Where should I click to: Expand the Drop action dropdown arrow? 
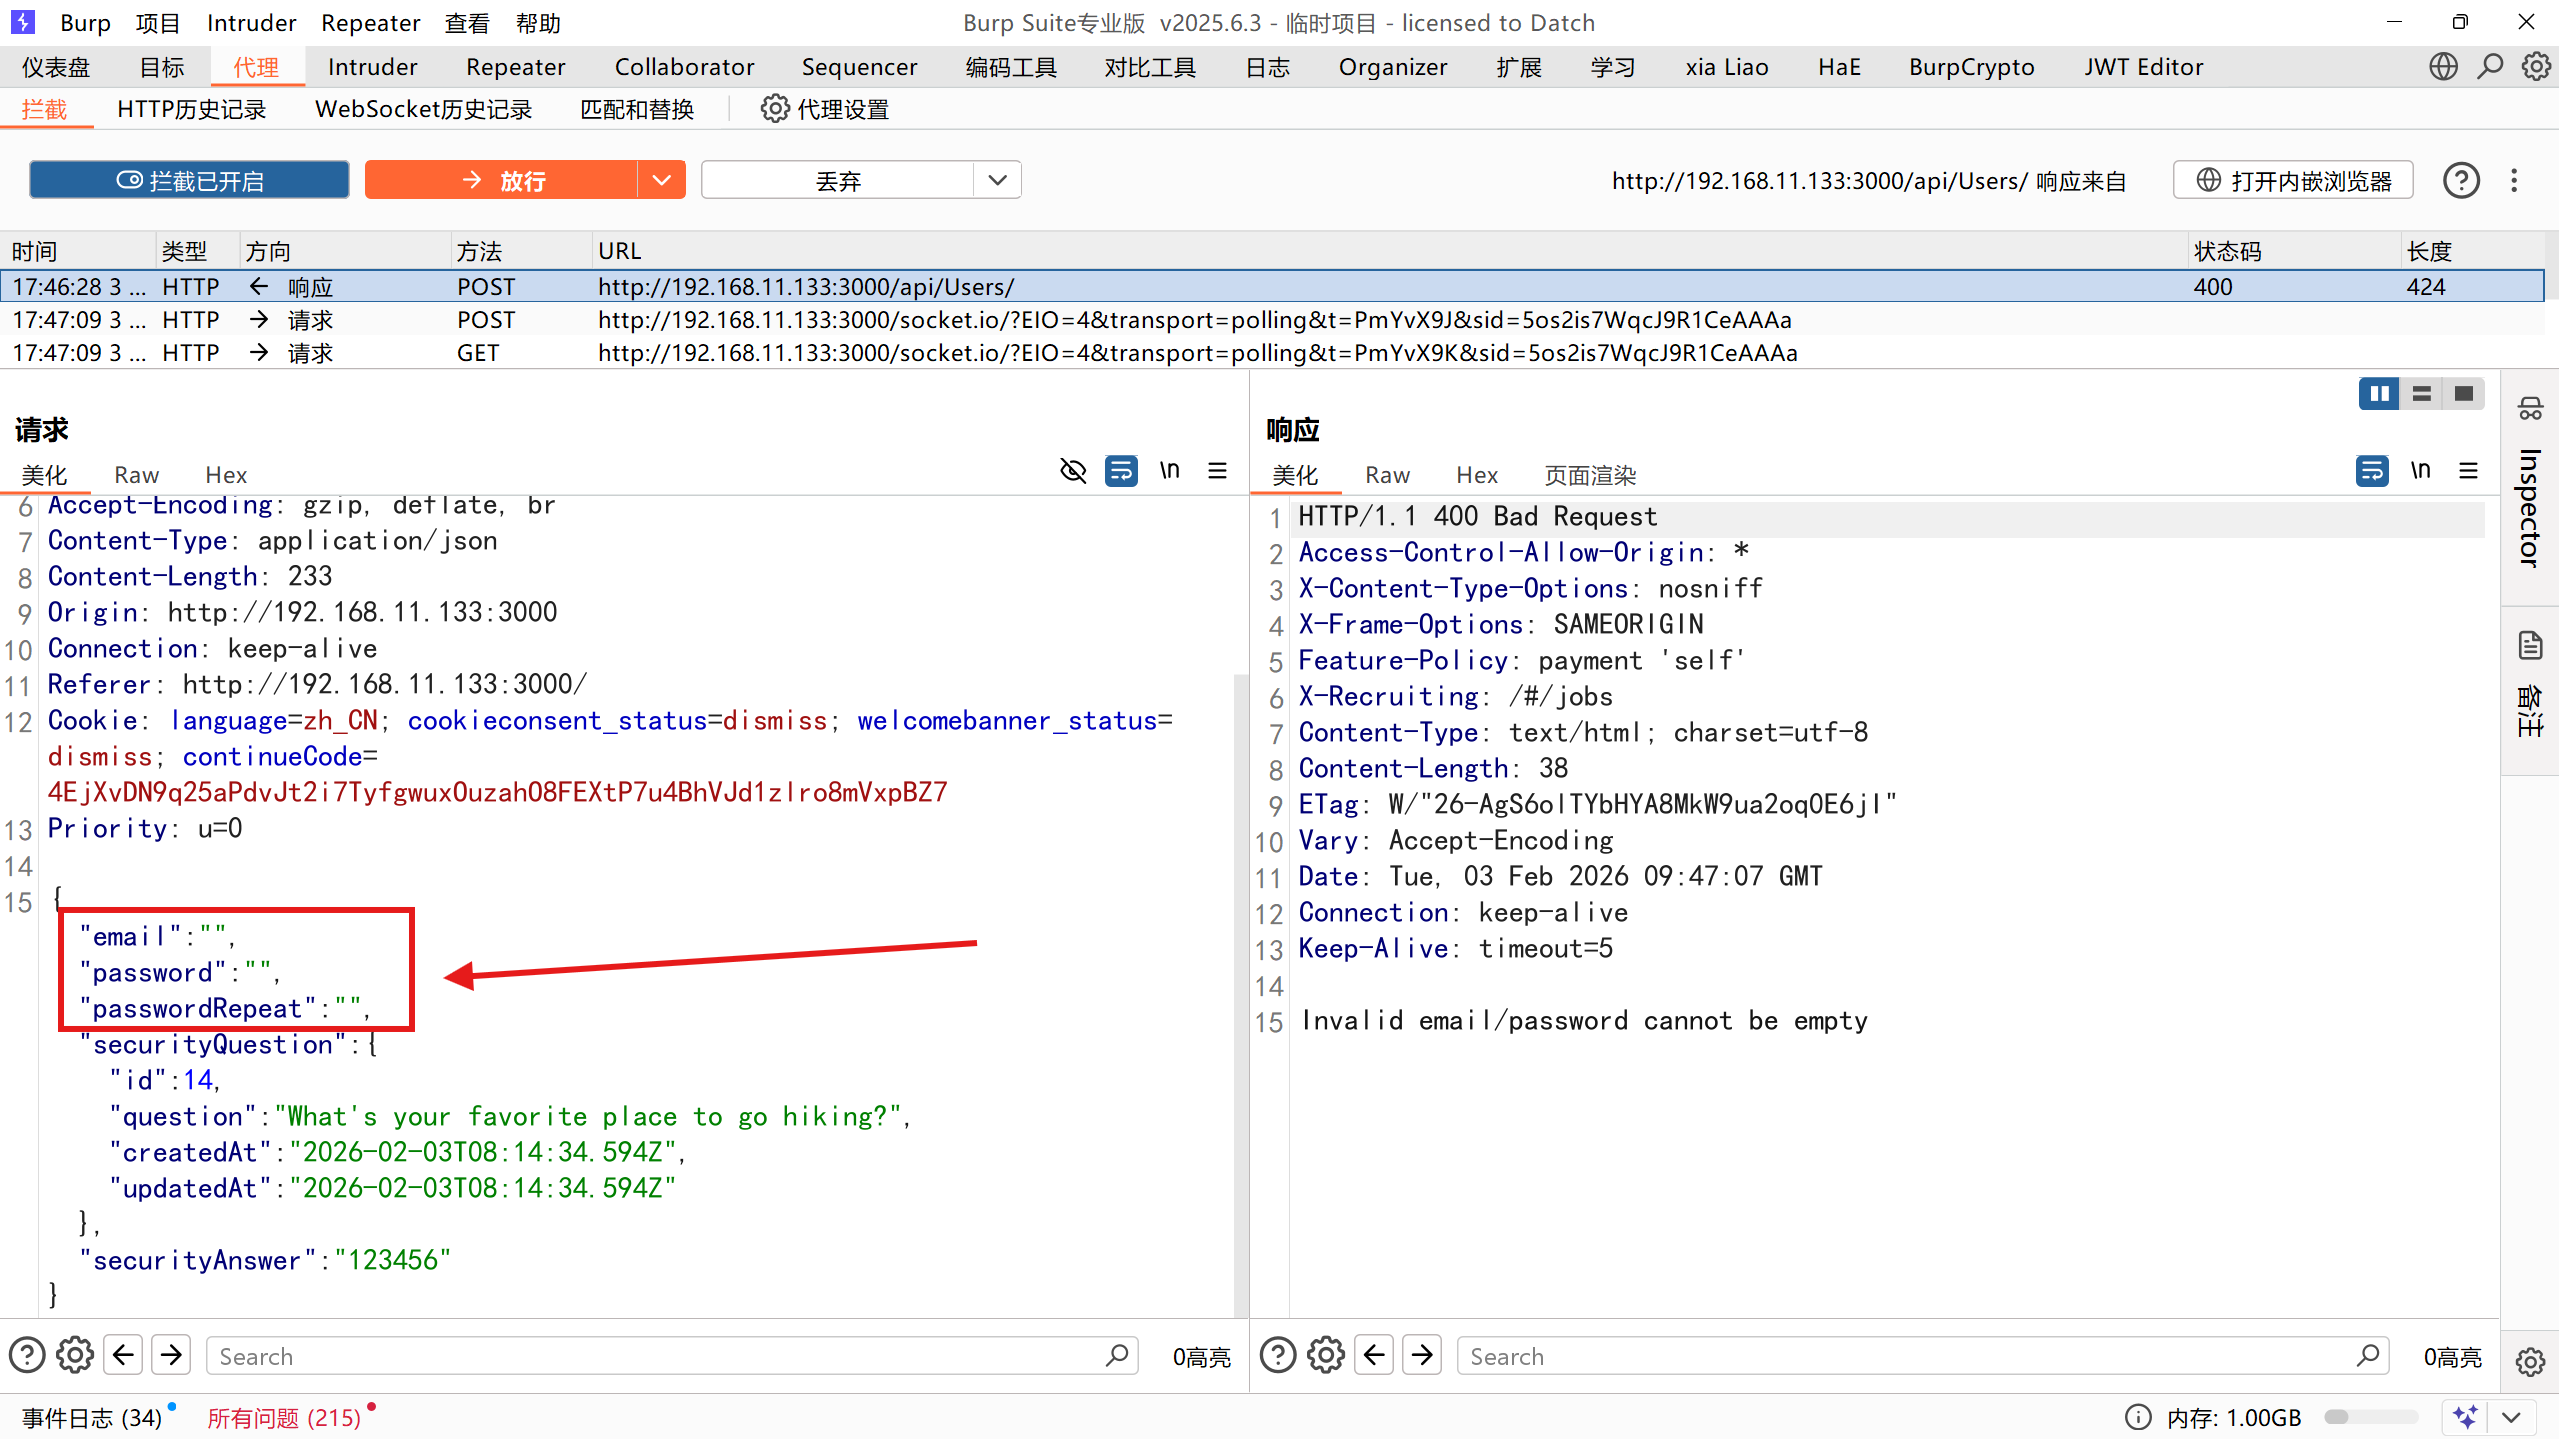(x=997, y=180)
